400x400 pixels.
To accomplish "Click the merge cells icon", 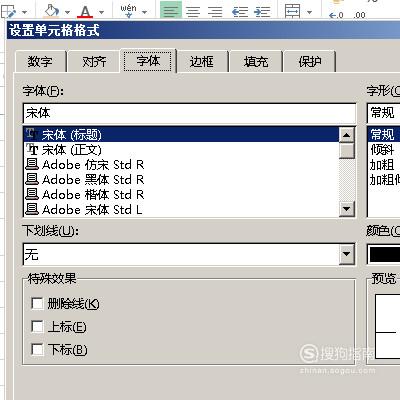I will pyautogui.click(x=292, y=11).
